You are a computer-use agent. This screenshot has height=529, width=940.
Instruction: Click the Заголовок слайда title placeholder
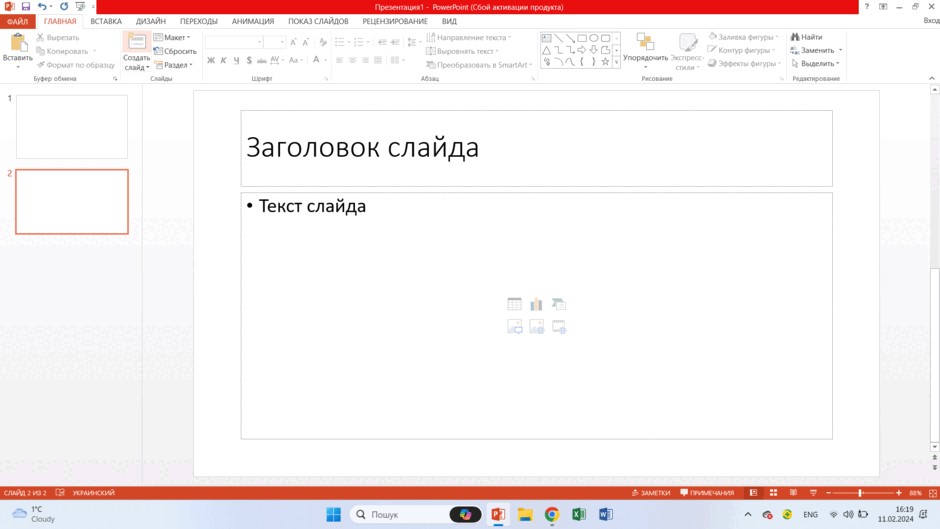point(537,148)
